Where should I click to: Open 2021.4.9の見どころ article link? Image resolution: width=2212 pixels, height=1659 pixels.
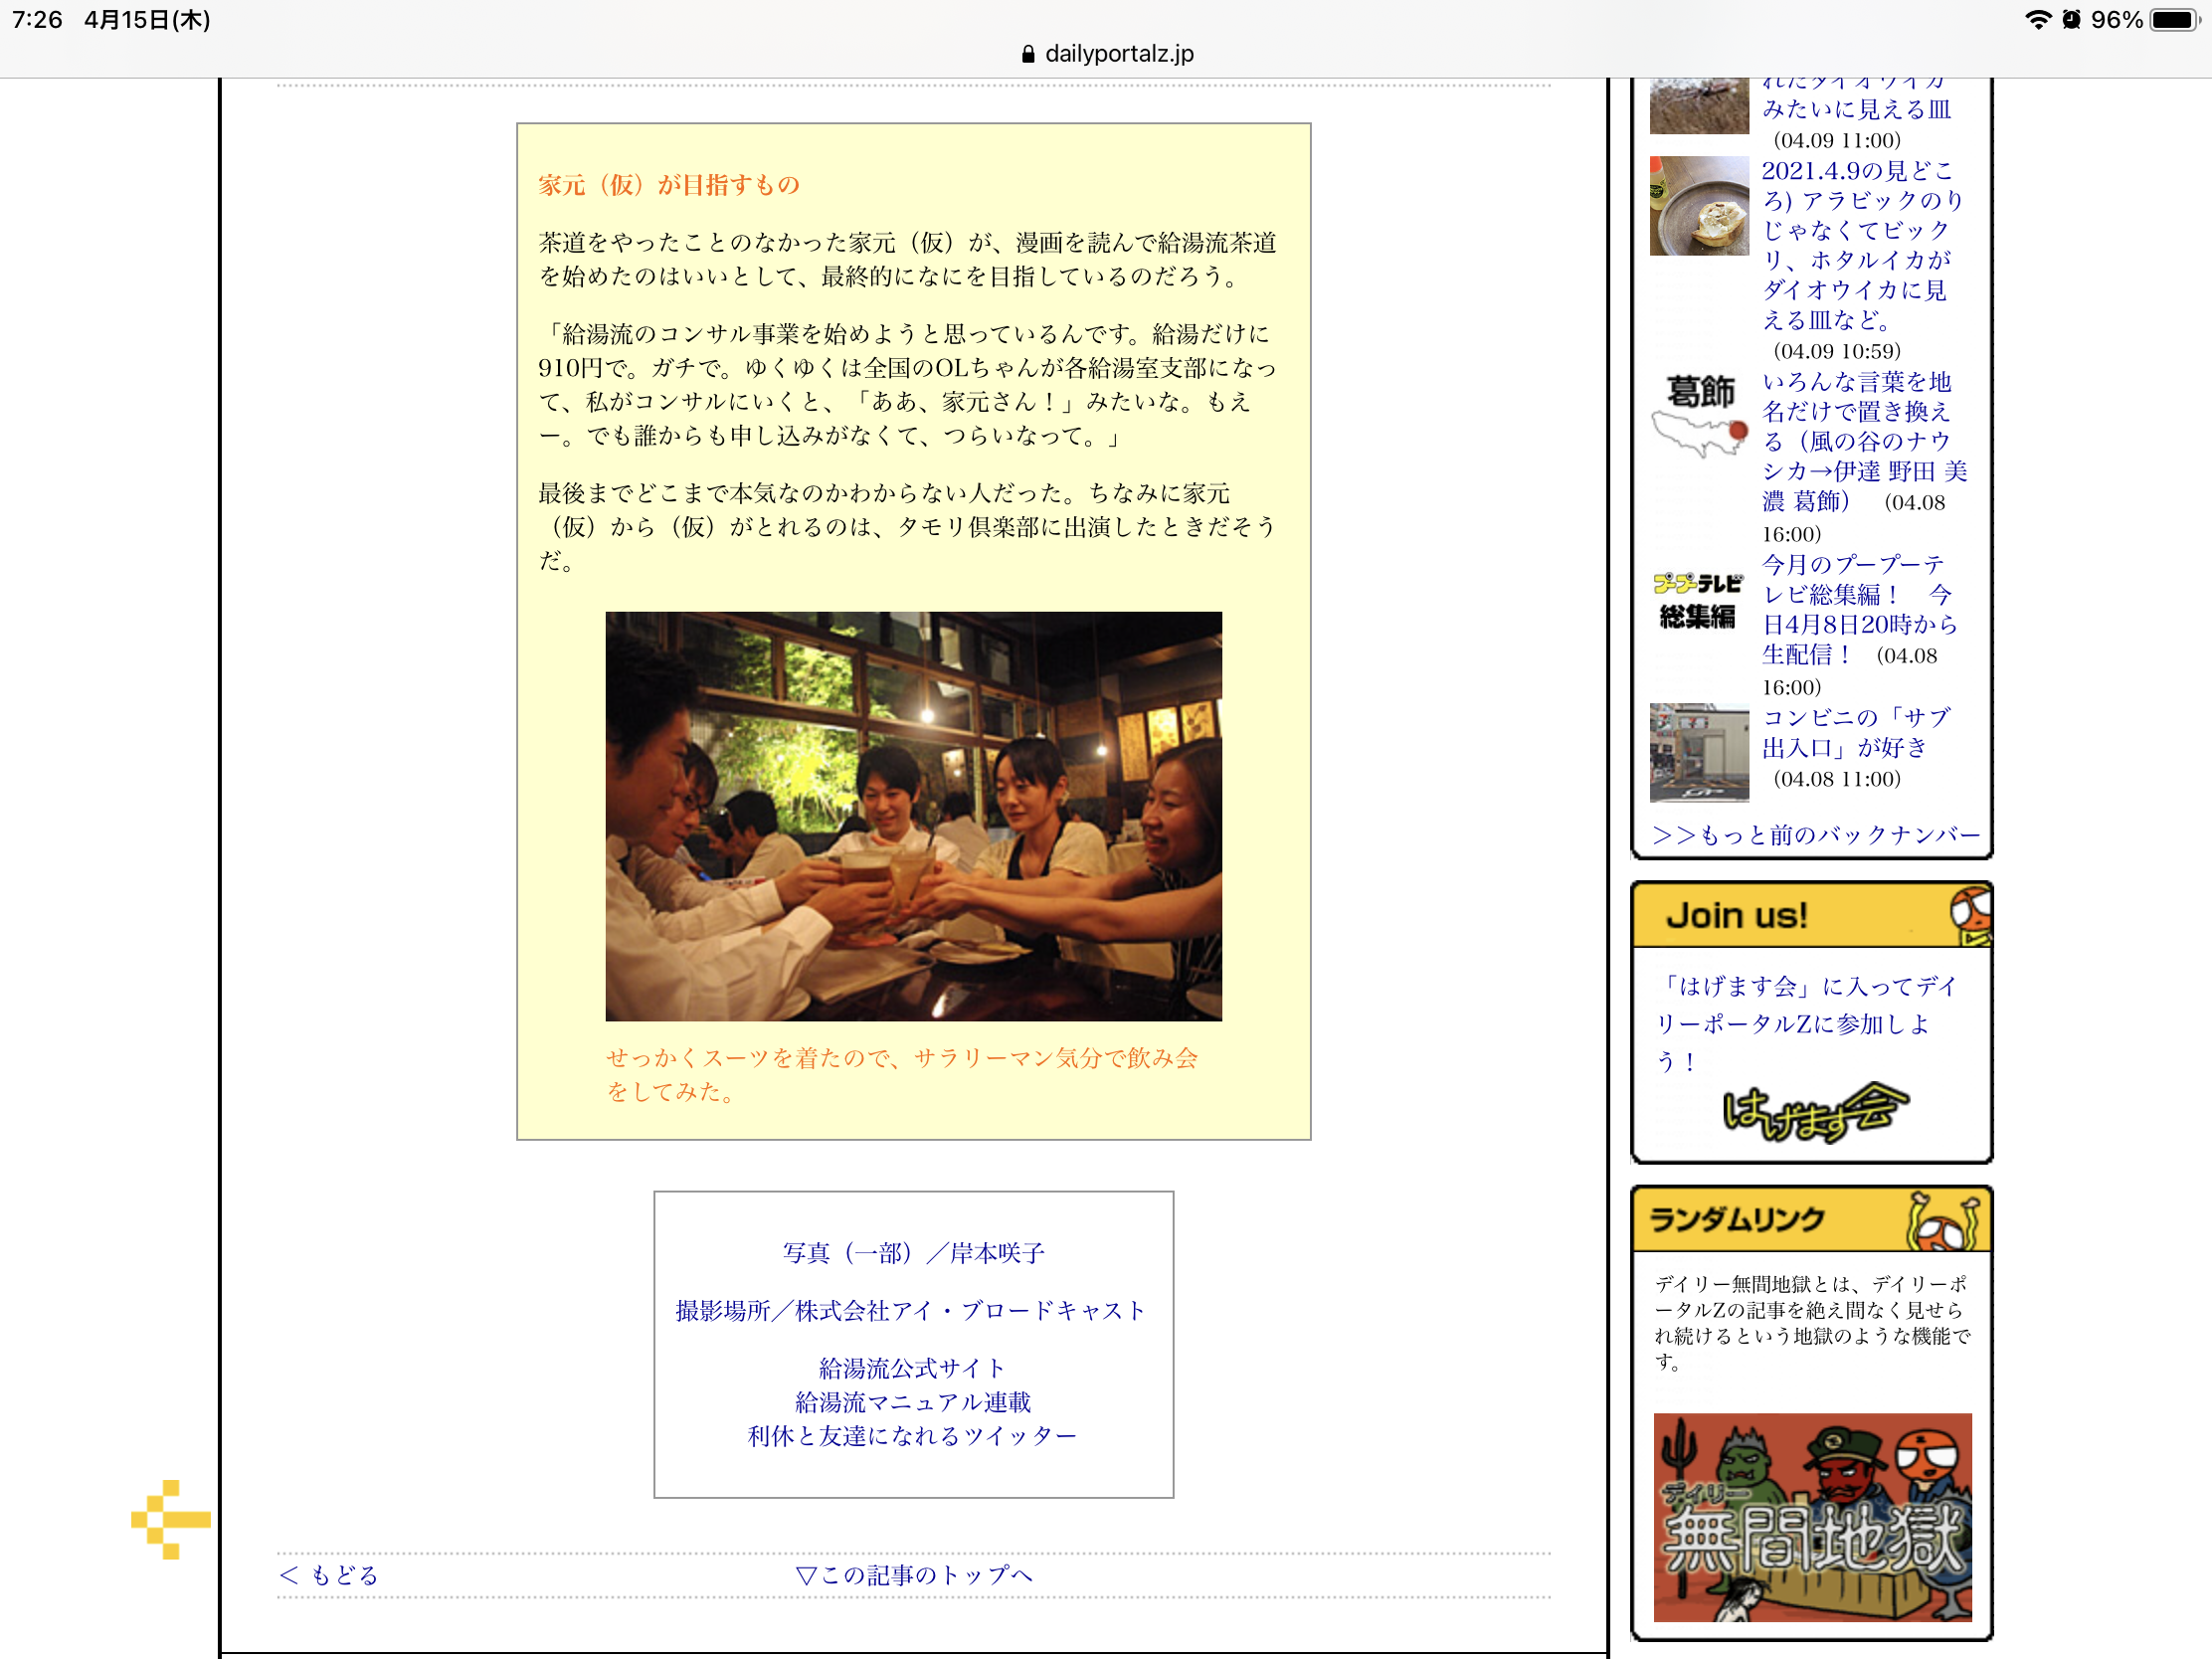[1862, 245]
